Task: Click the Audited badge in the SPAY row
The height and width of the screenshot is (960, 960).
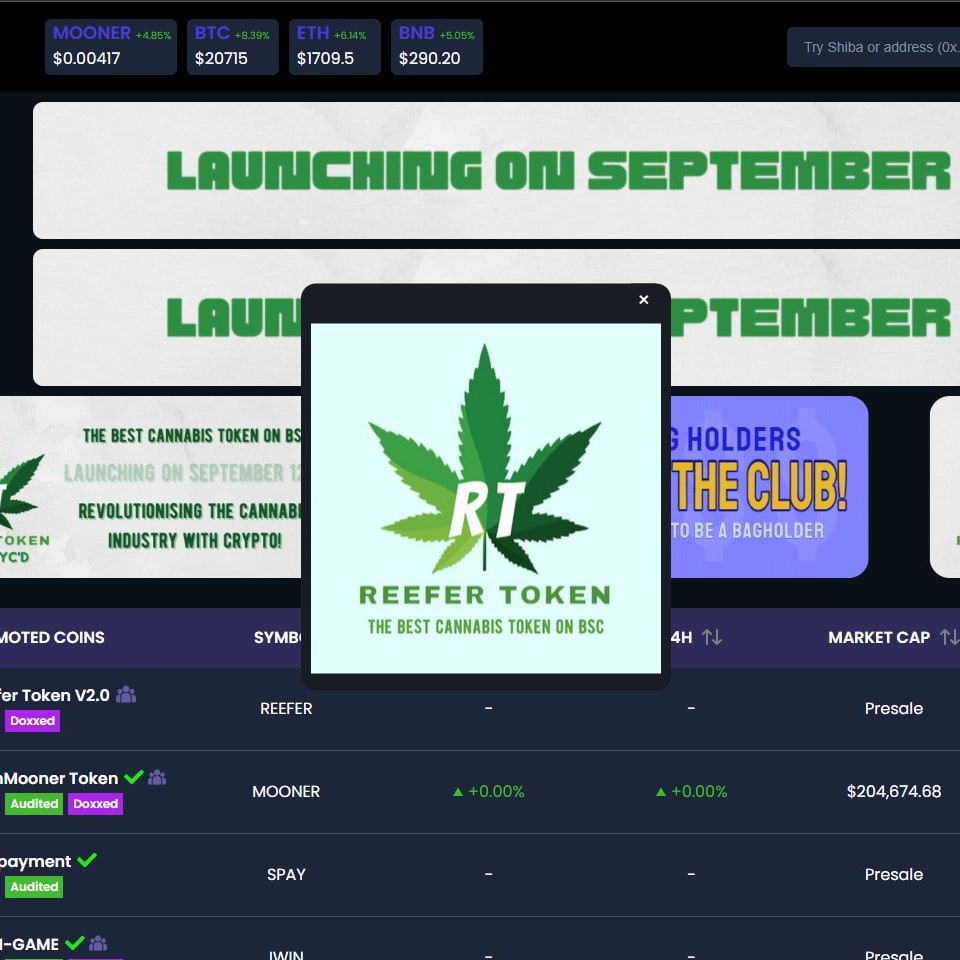Action: pos(34,887)
